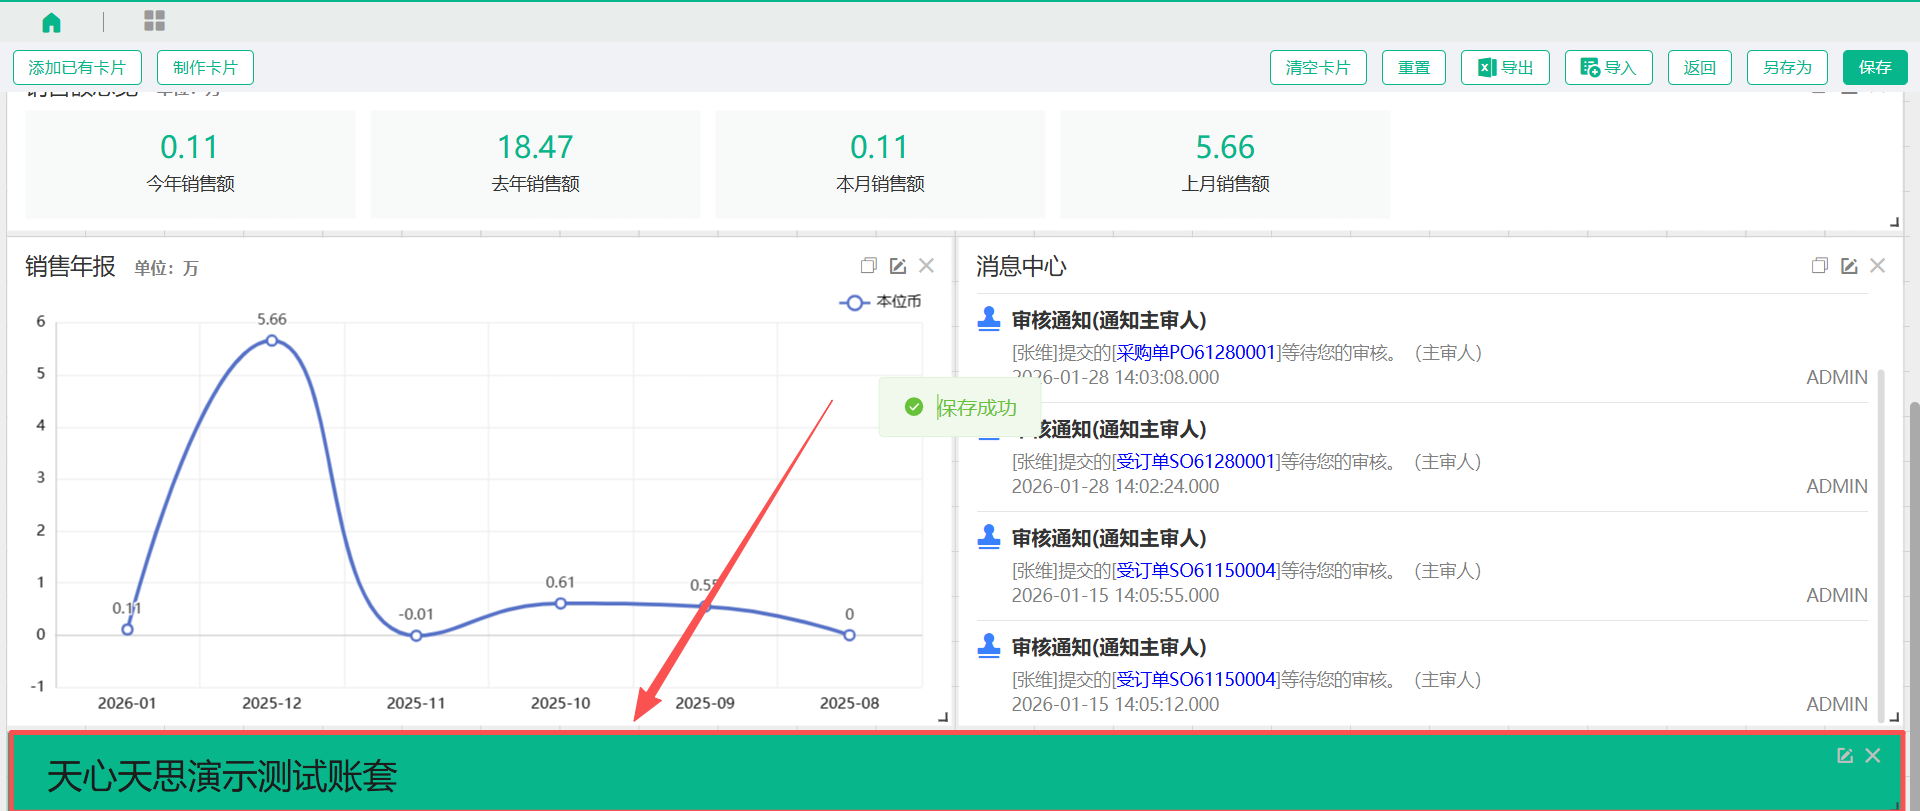This screenshot has height=811, width=1920.
Task: Remove the 消息中心 card with X icon
Action: click(x=1878, y=266)
